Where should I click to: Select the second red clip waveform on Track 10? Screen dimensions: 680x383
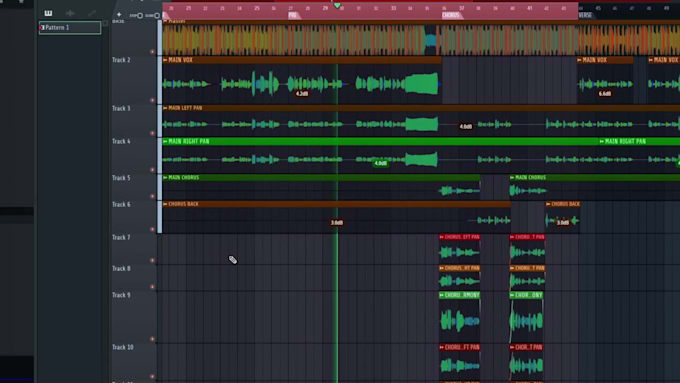(526, 366)
